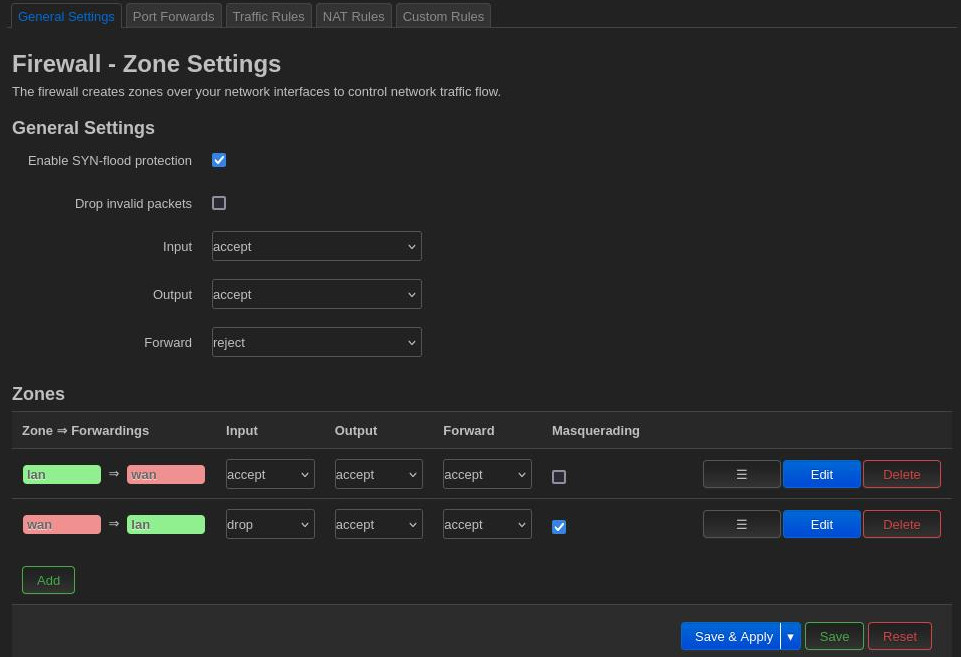Enable masquerading for the lan zone
Viewport: 961px width, 657px height.
pyautogui.click(x=559, y=477)
